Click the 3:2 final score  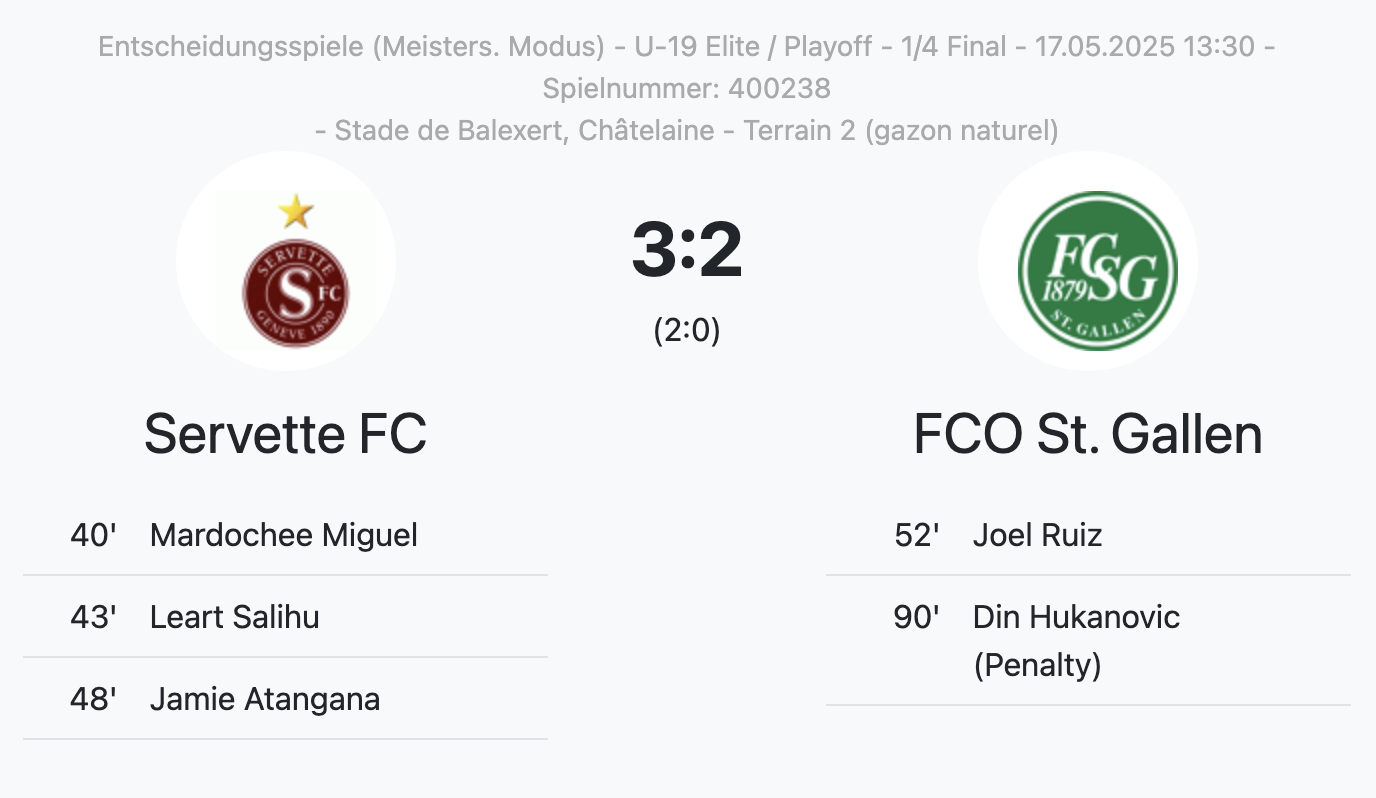(687, 250)
